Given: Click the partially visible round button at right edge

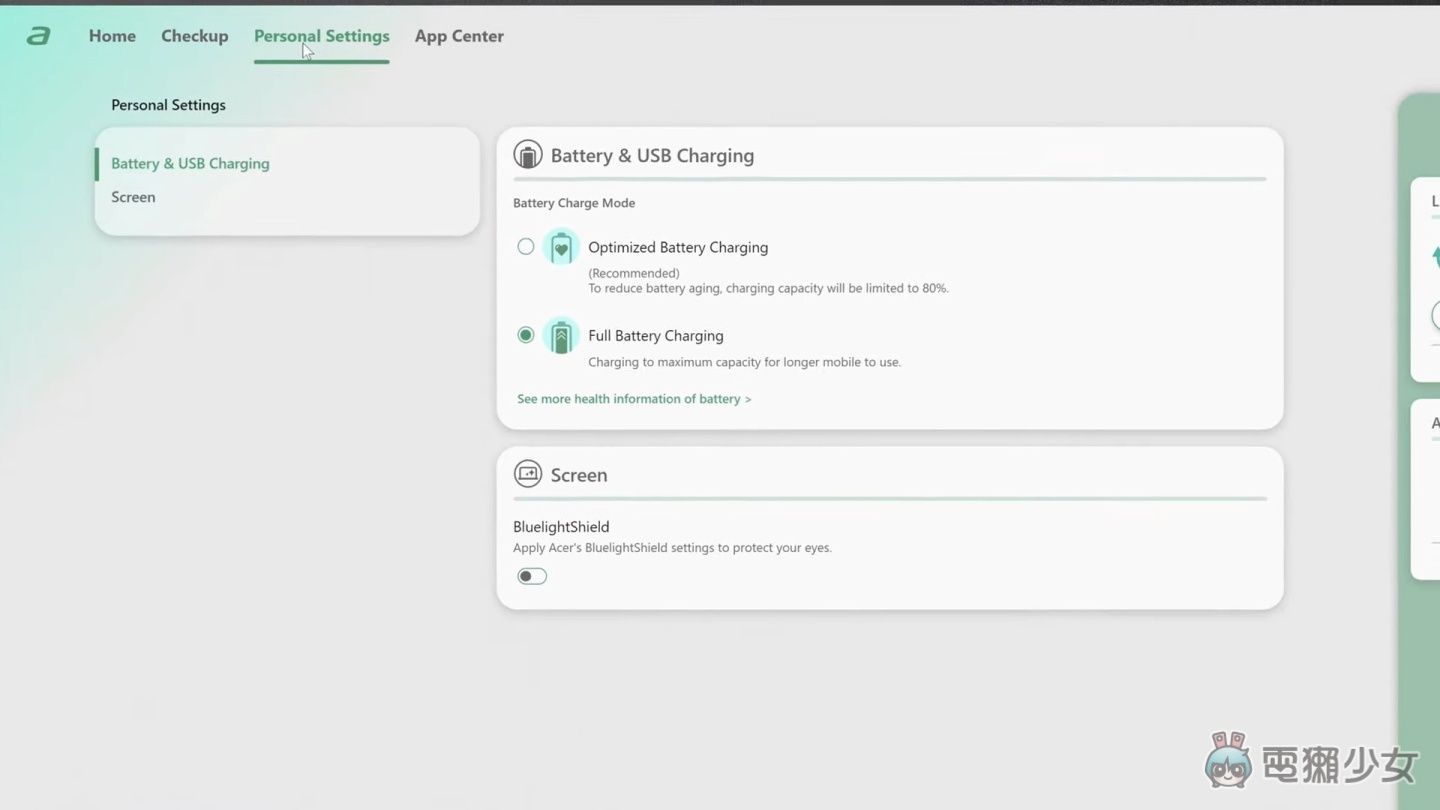Looking at the screenshot, I should pos(1435,316).
